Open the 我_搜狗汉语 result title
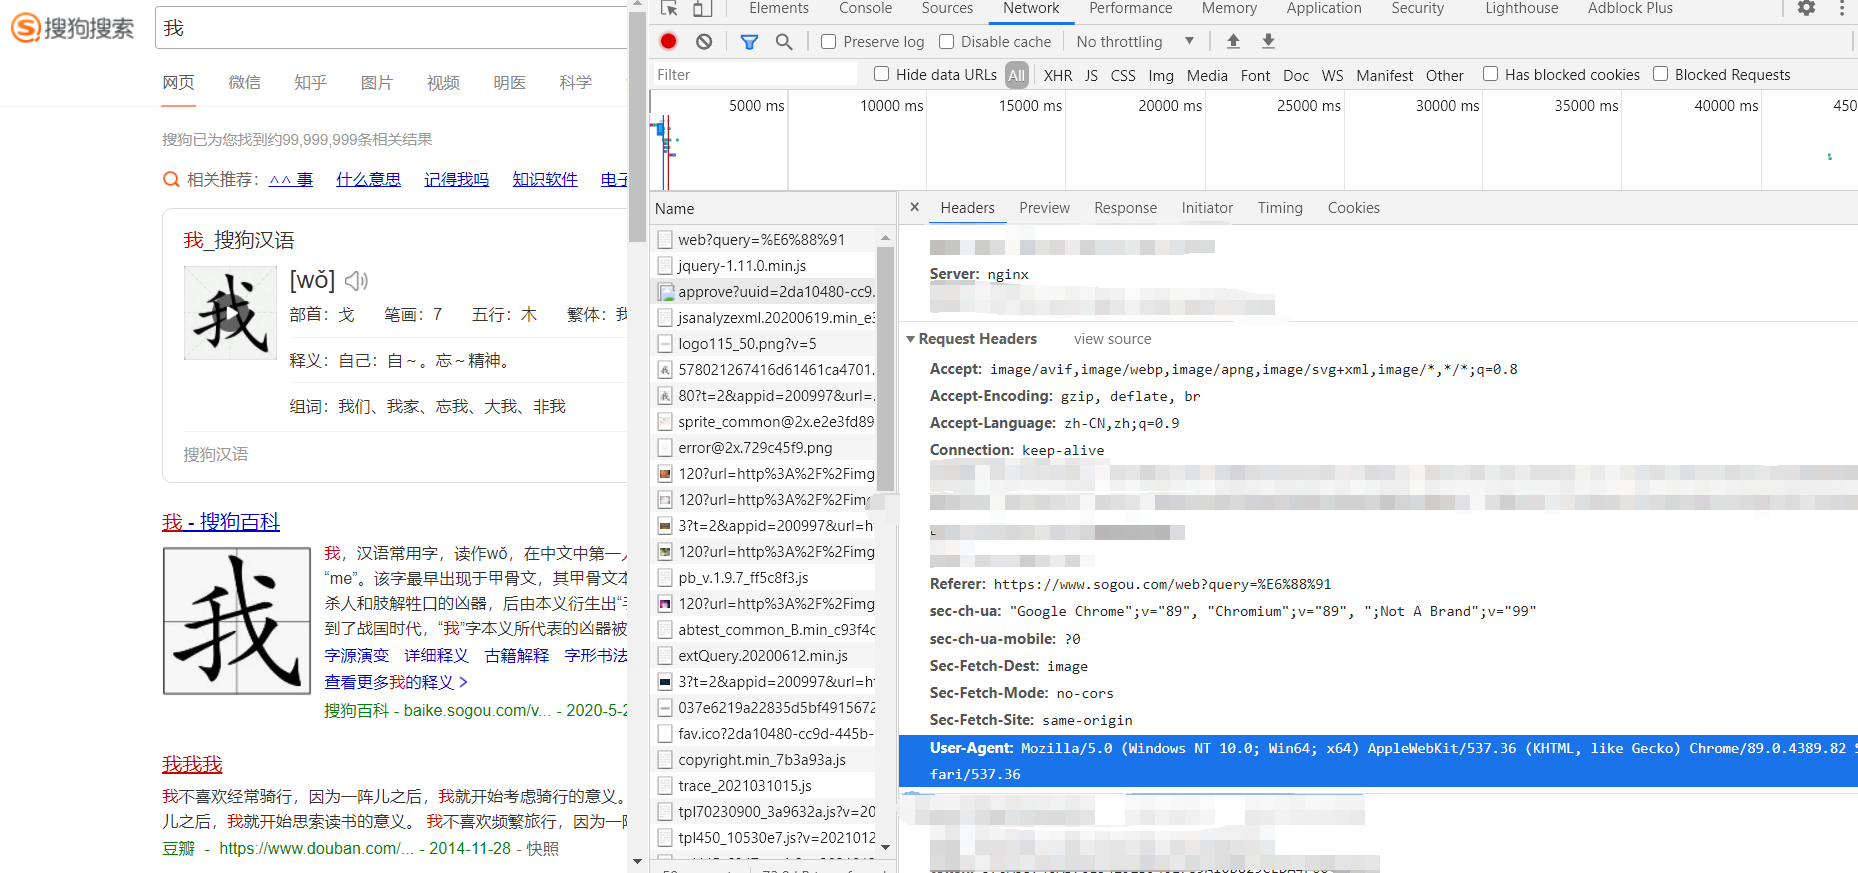This screenshot has height=873, width=1858. (239, 240)
